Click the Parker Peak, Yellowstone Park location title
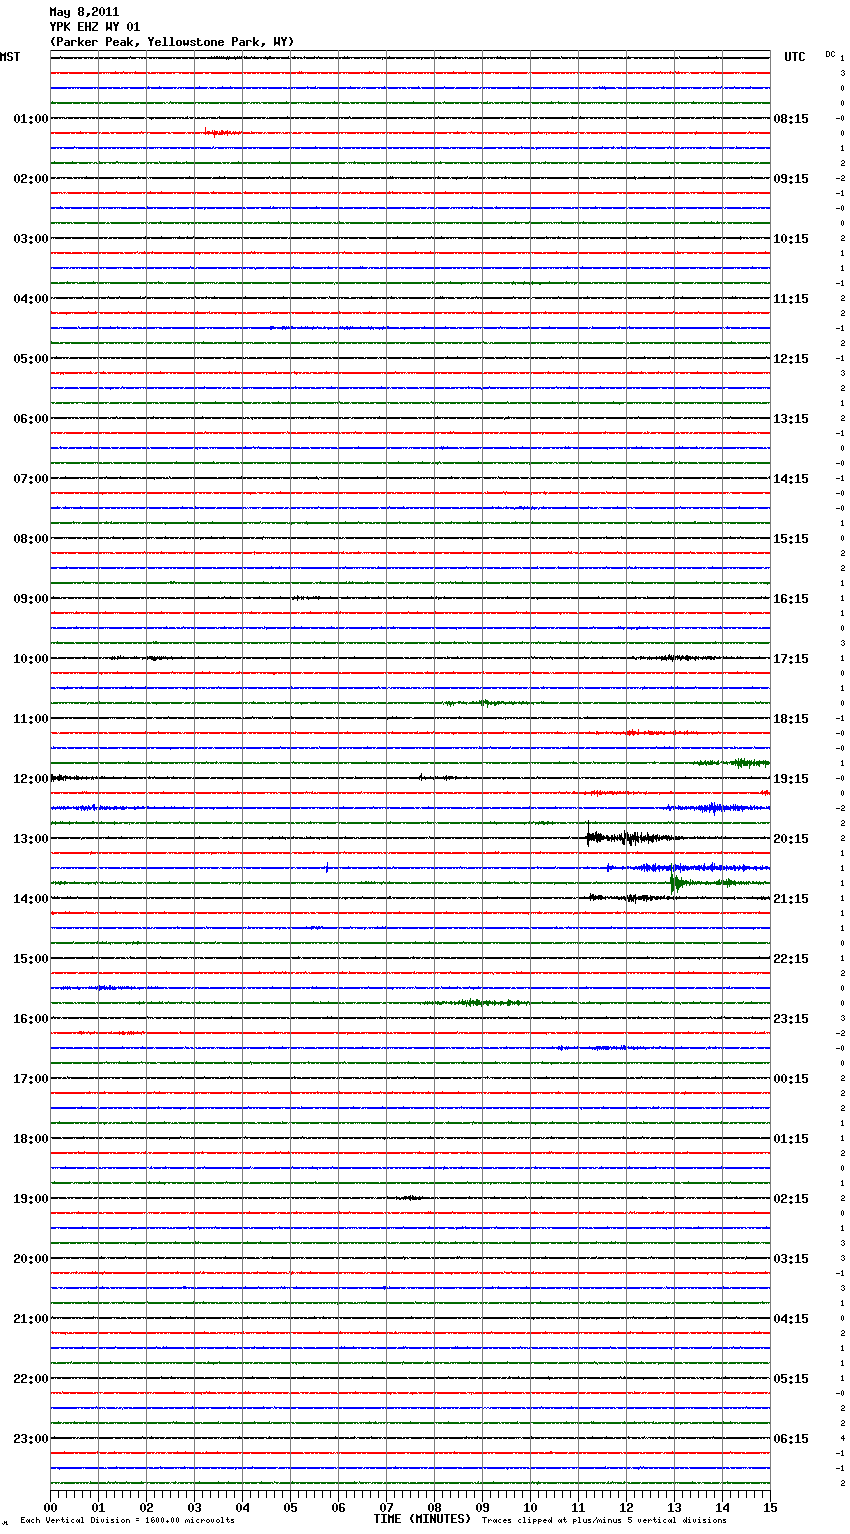This screenshot has height=1534, width=850. (x=172, y=42)
